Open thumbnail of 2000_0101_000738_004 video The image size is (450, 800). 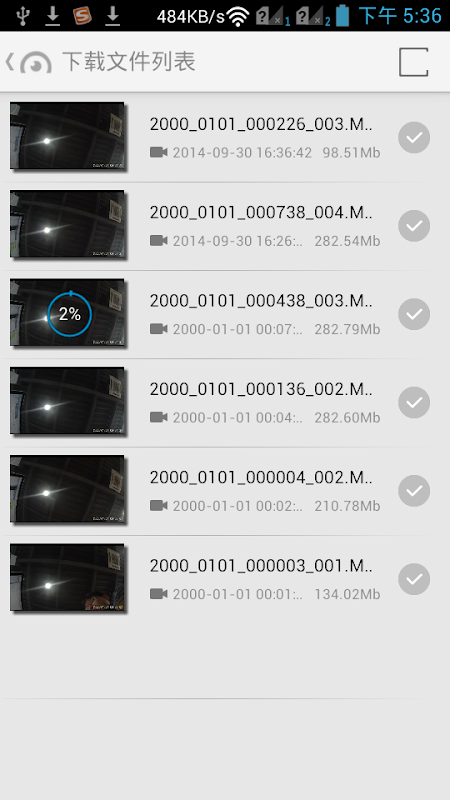[67, 224]
